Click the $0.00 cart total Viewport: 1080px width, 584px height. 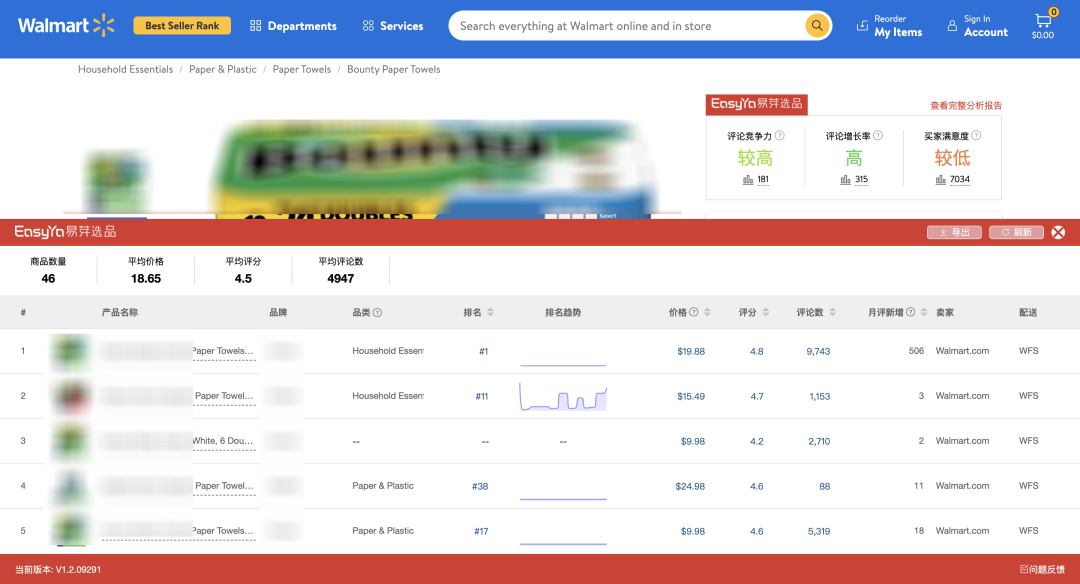pos(1043,35)
